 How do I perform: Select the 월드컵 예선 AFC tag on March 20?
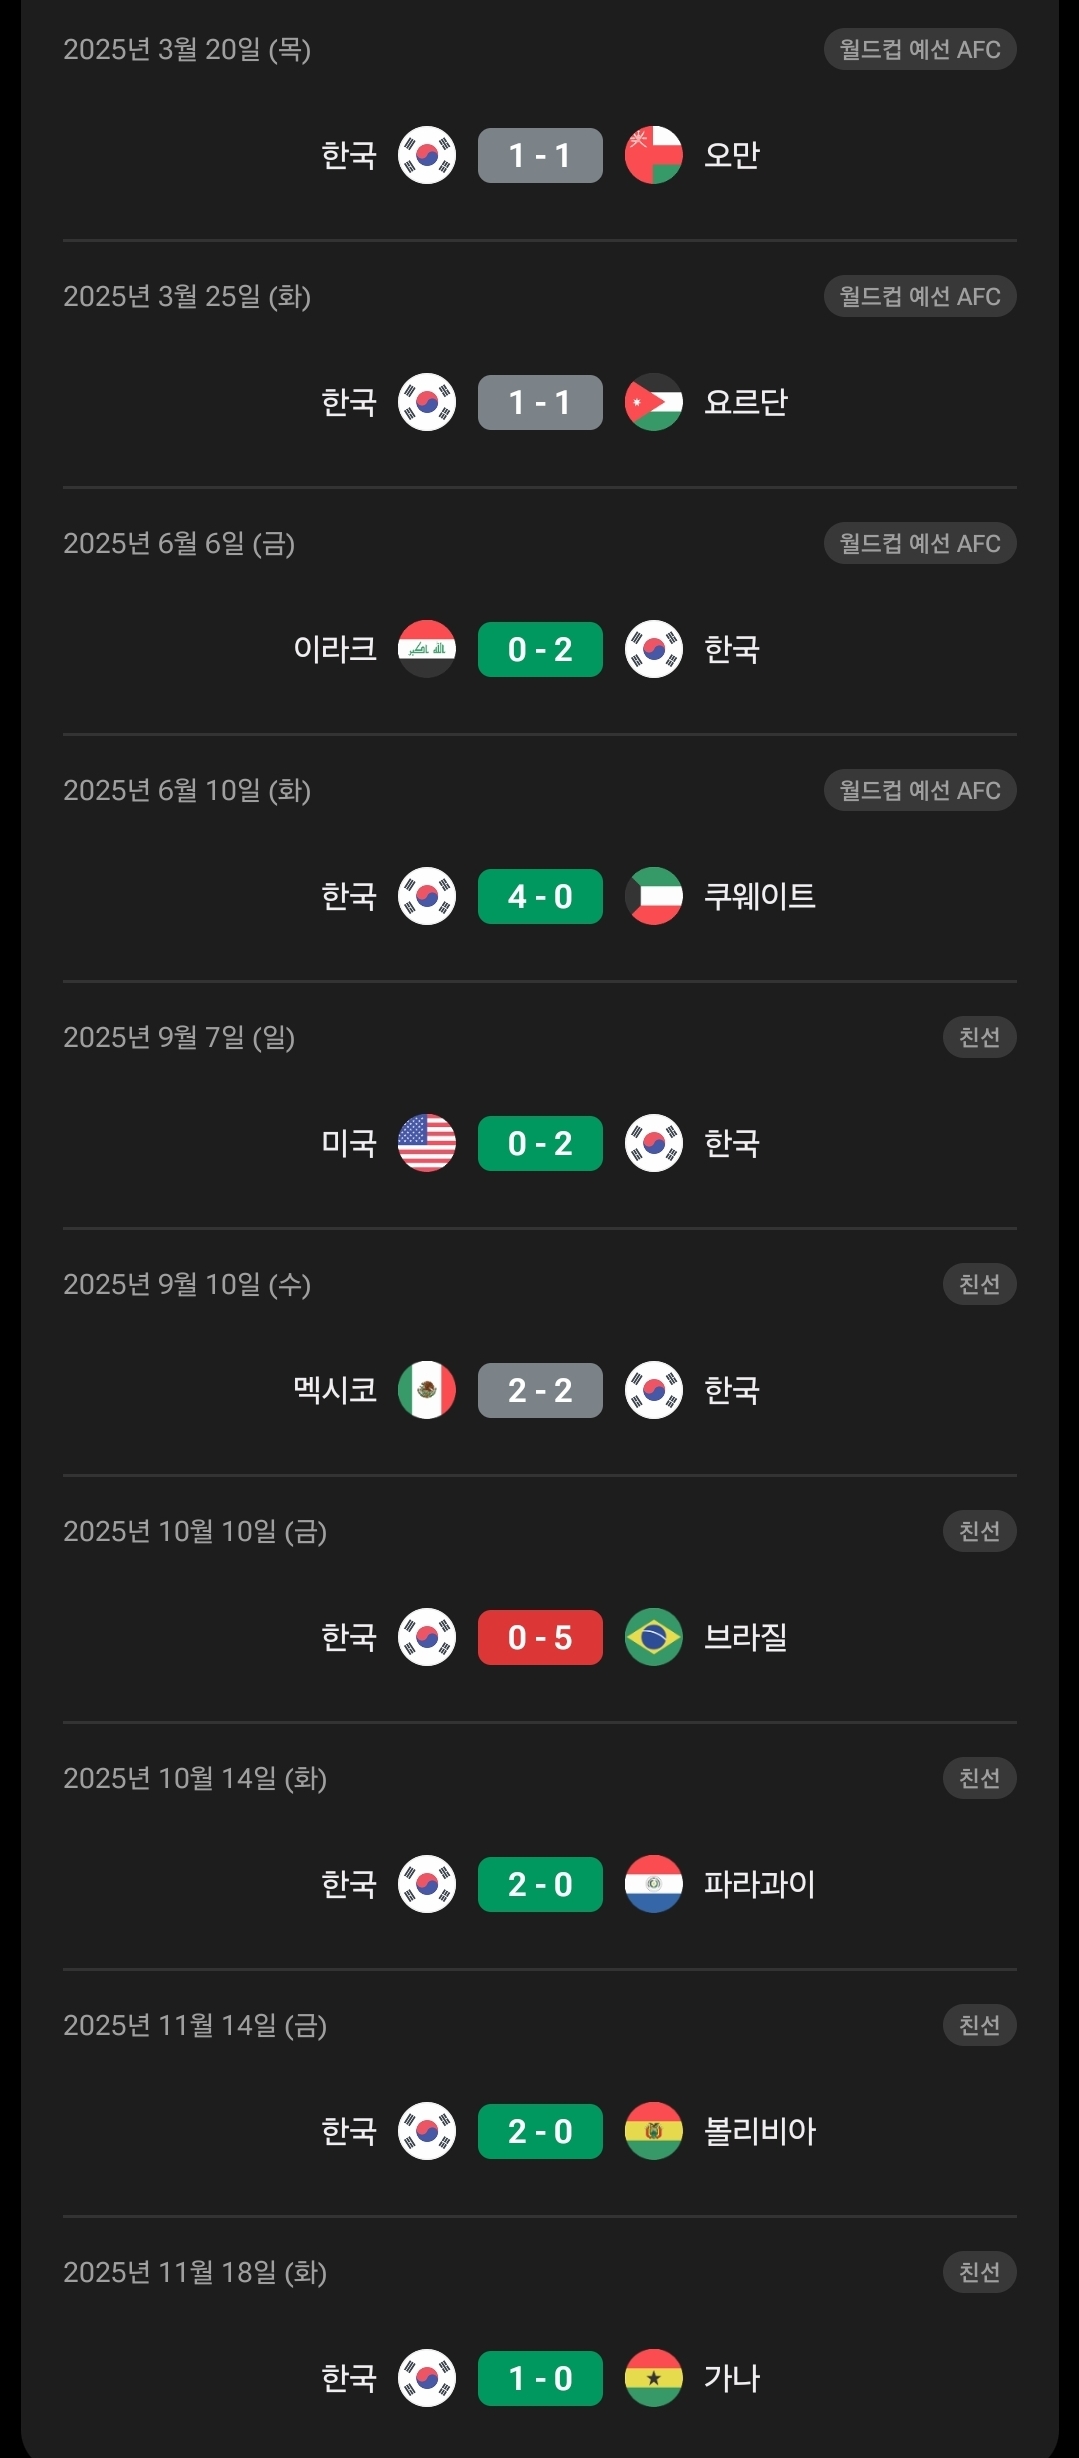[919, 49]
